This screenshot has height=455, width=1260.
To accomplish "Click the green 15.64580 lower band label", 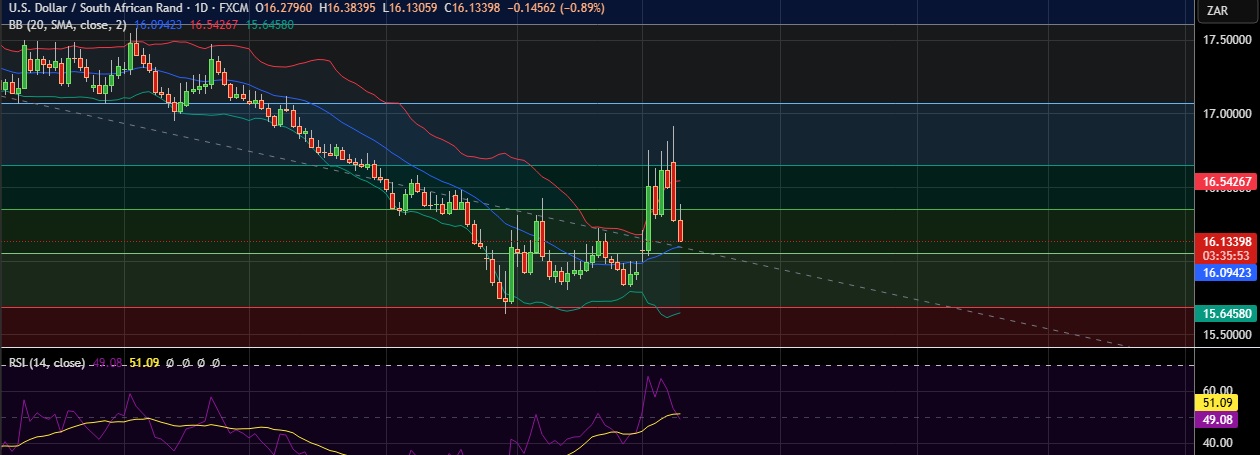I will (x=1225, y=314).
